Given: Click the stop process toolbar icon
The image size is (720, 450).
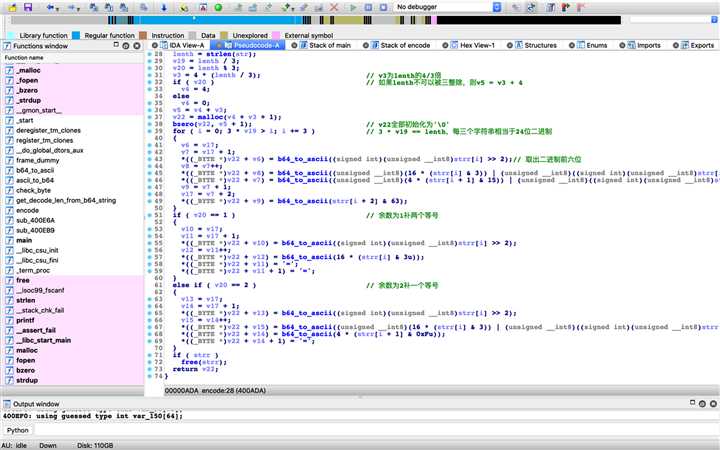Looking at the screenshot, I should click(x=383, y=7).
